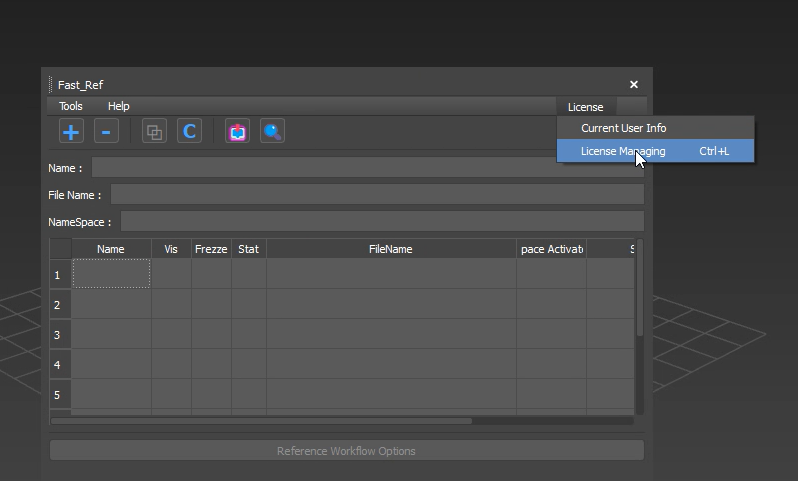Click the Vis column header
Image resolution: width=798 pixels, height=481 pixels.
[171, 249]
